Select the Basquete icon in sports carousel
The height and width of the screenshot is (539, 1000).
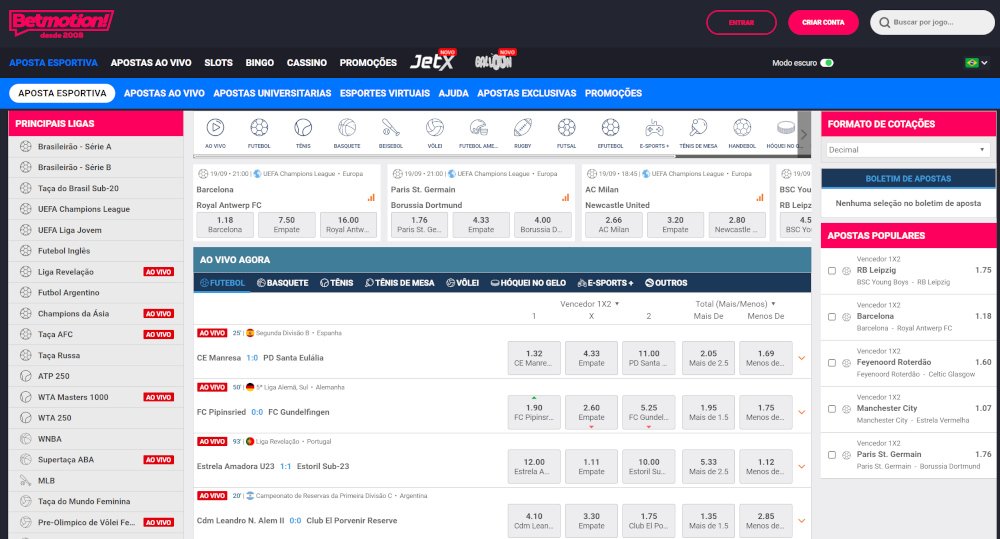(x=347, y=128)
